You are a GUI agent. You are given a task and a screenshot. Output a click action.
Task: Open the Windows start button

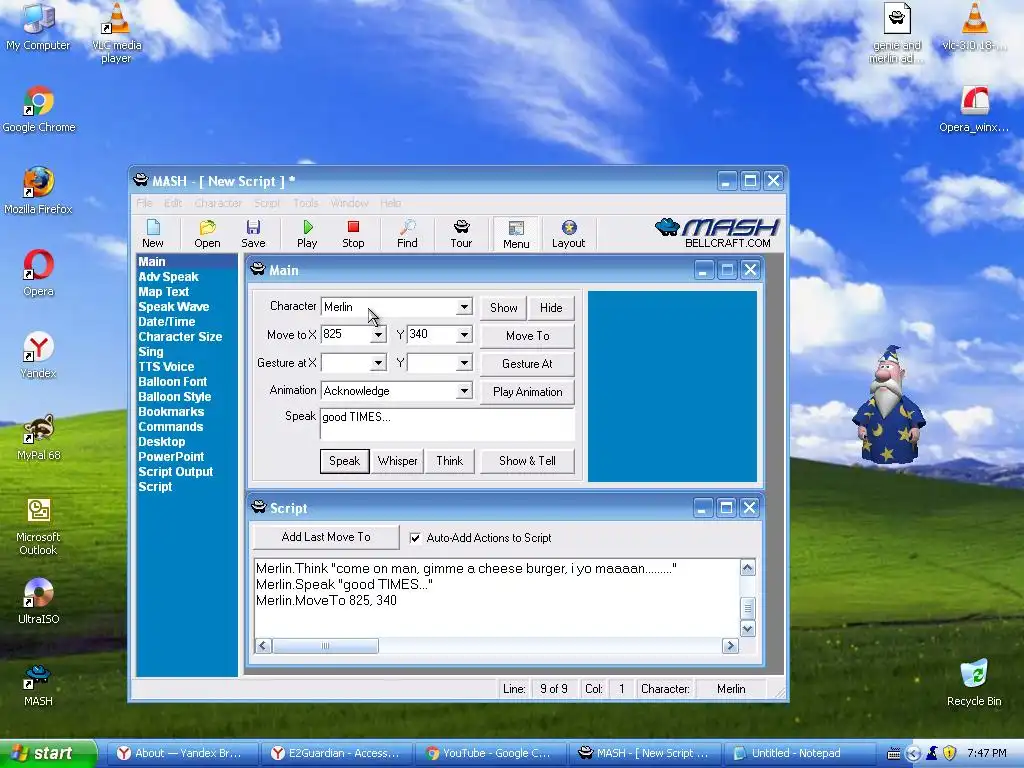(48, 753)
